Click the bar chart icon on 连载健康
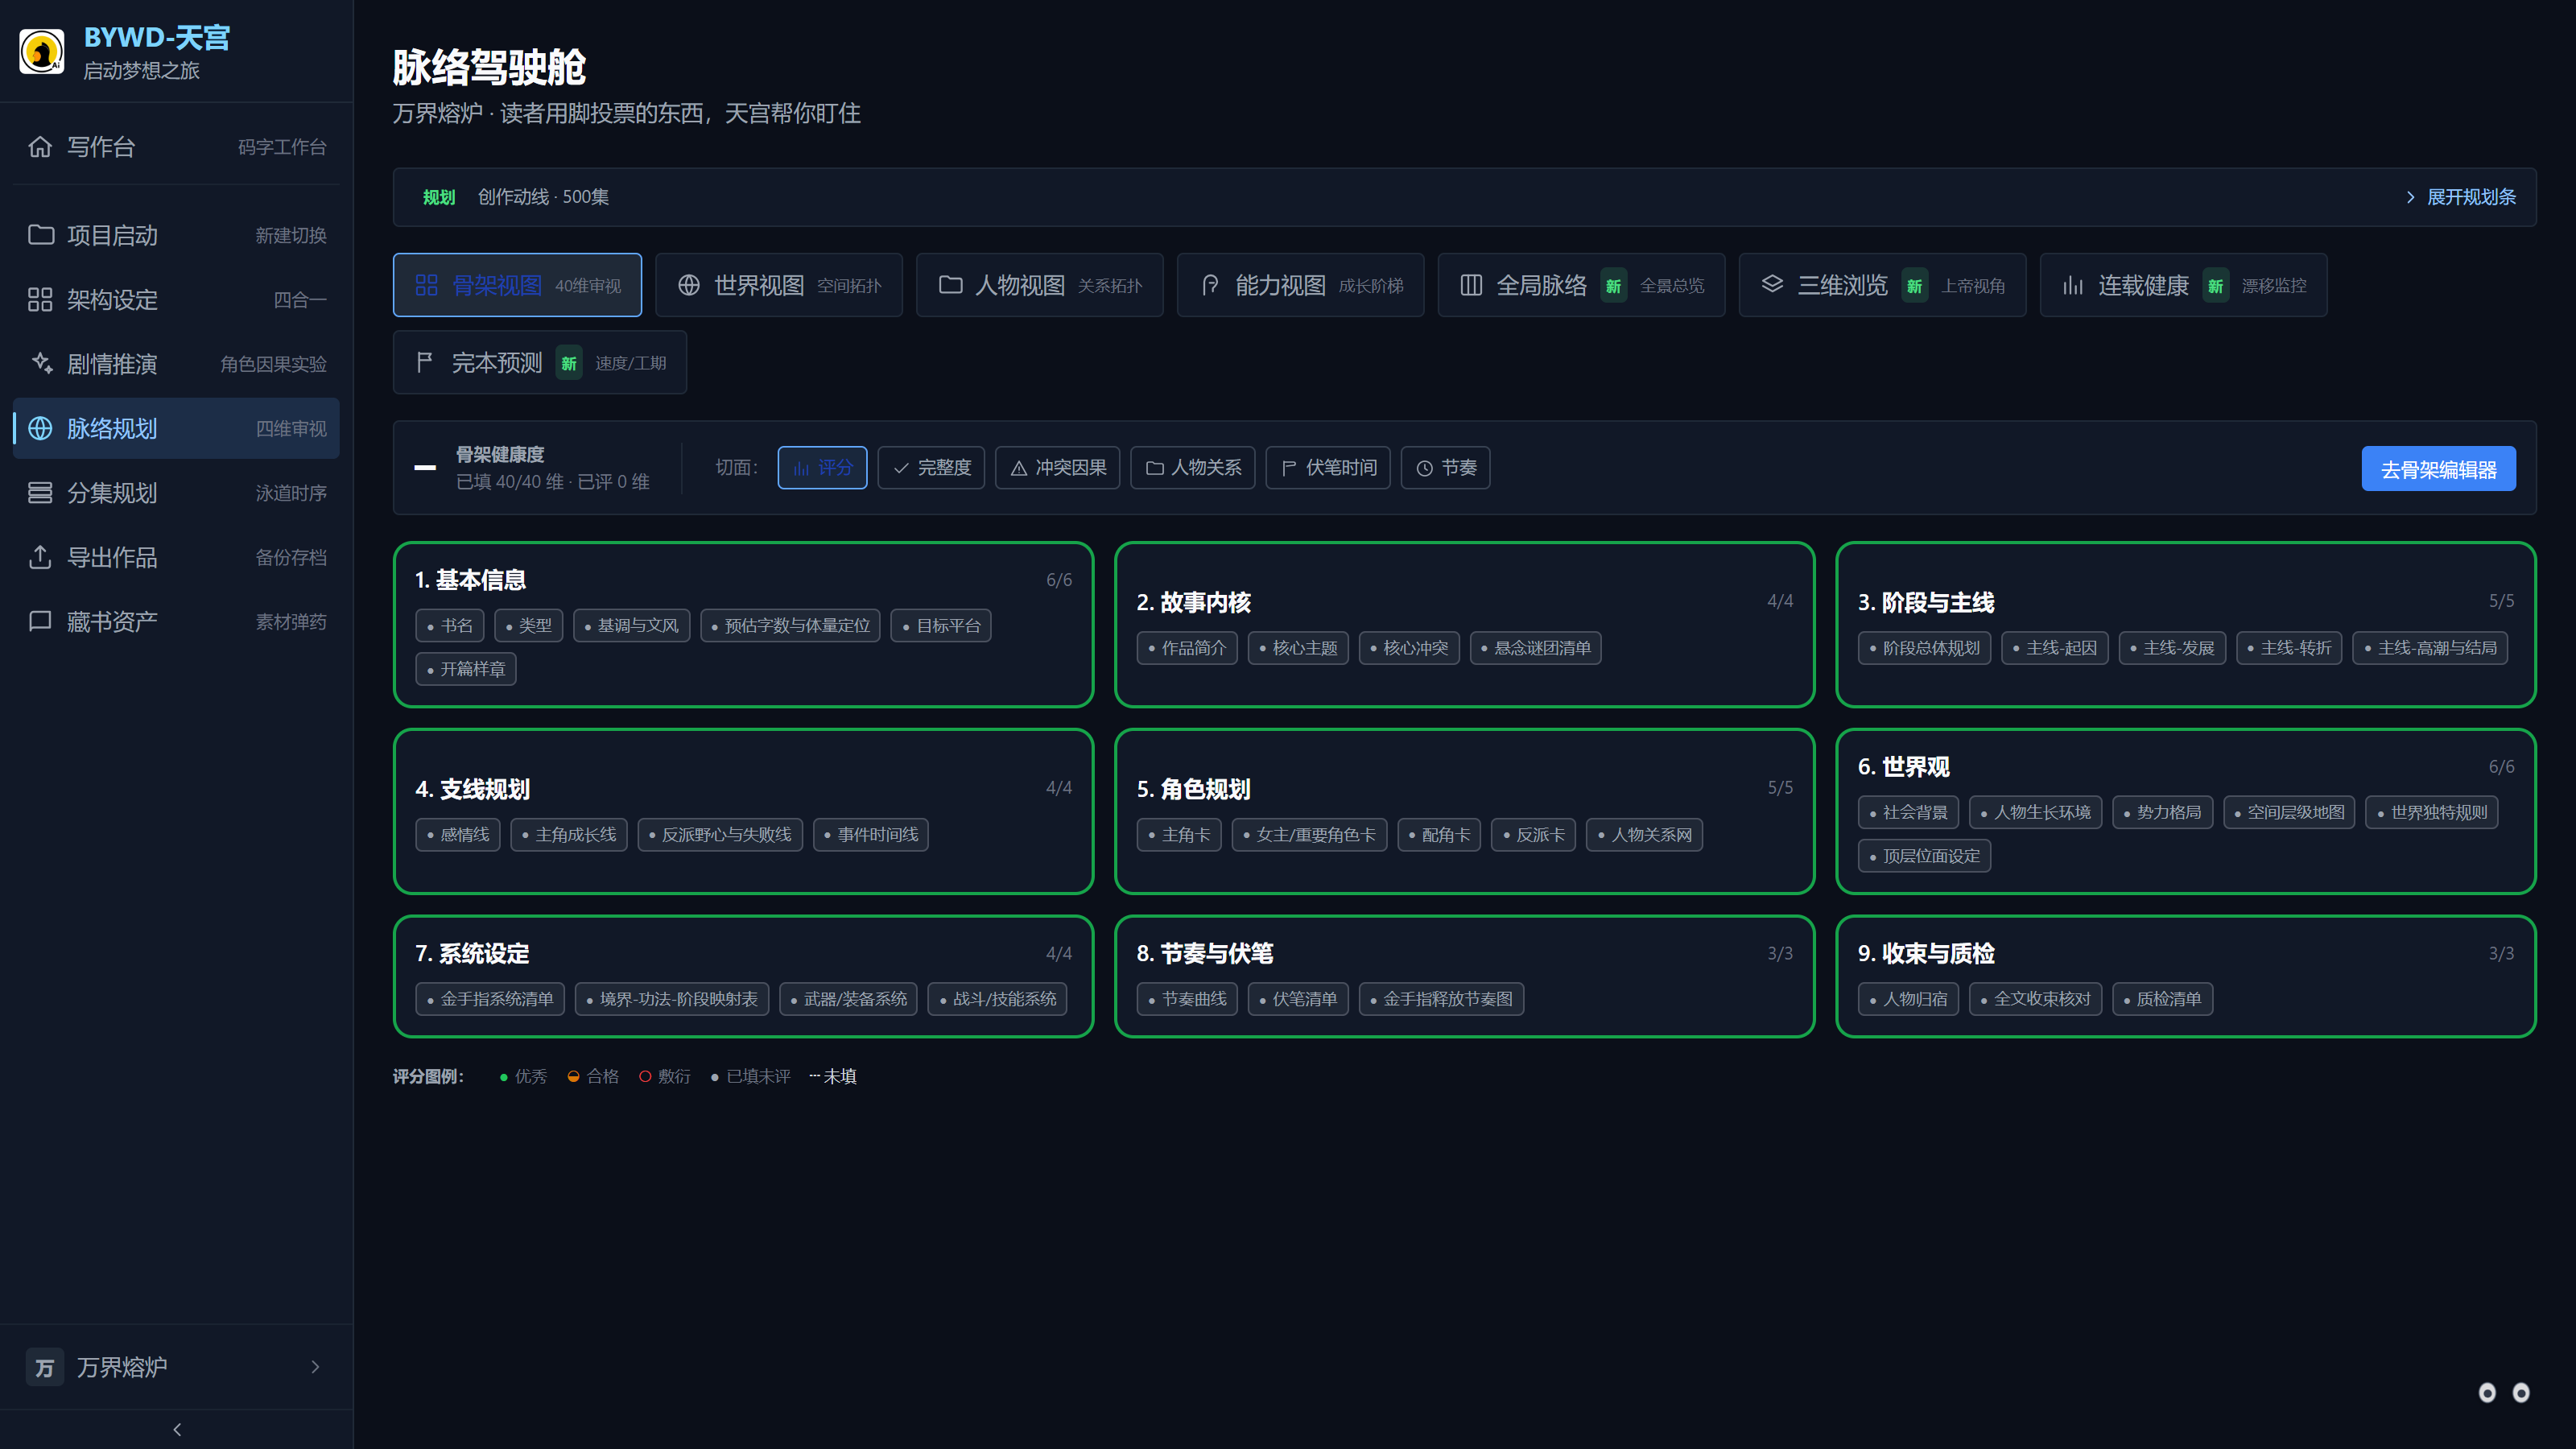The width and height of the screenshot is (2576, 1449). coord(2073,285)
